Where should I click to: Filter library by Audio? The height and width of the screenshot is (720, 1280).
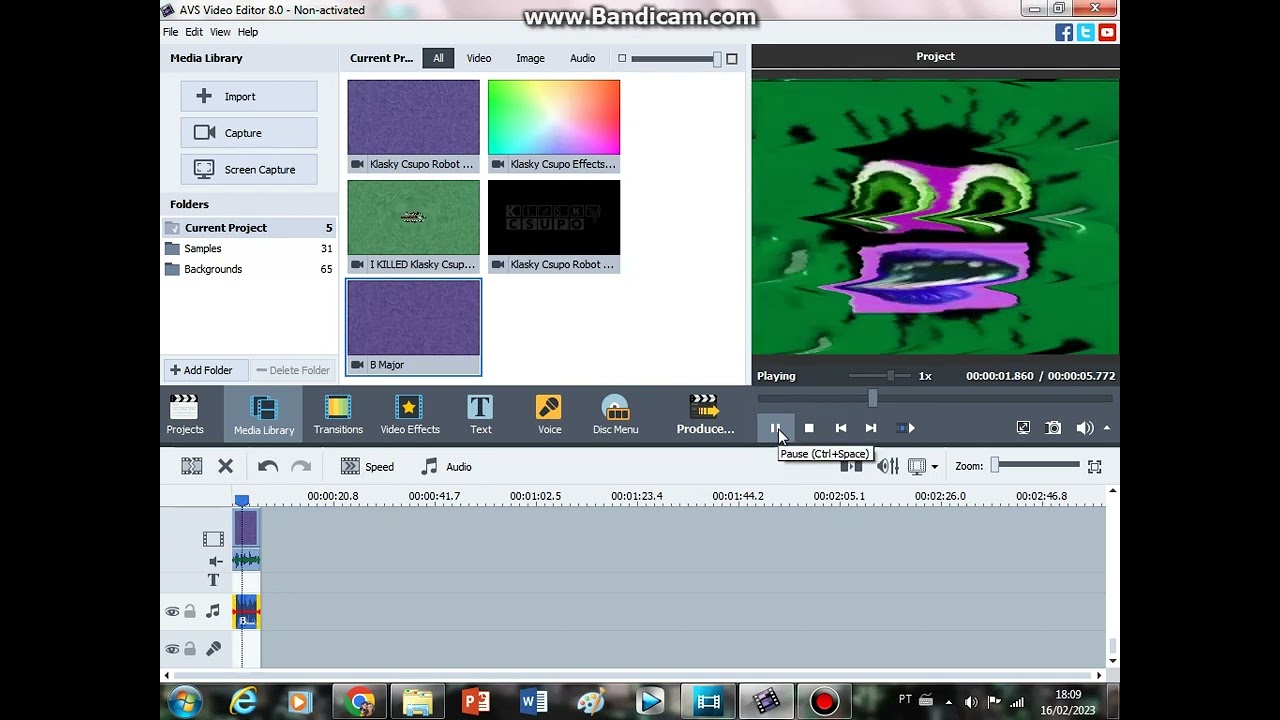[x=582, y=58]
